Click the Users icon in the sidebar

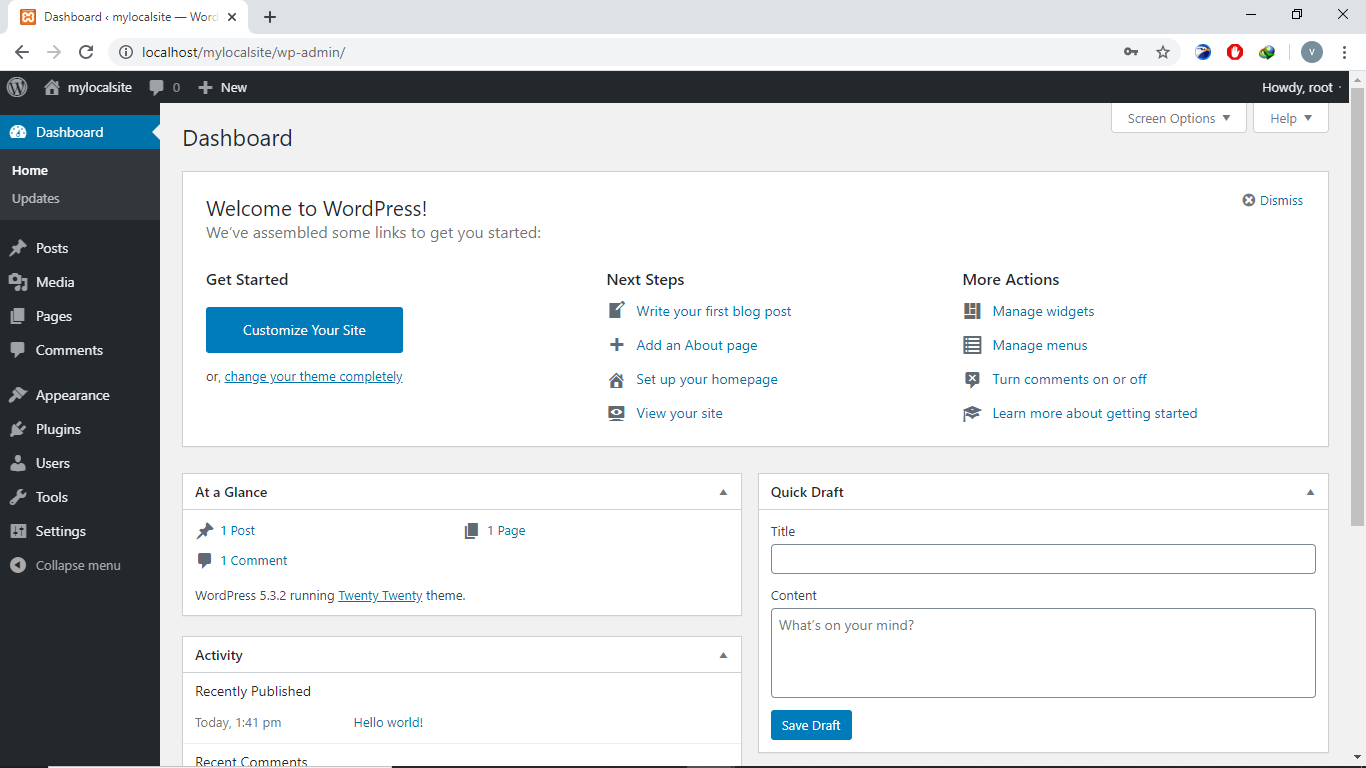(x=18, y=463)
